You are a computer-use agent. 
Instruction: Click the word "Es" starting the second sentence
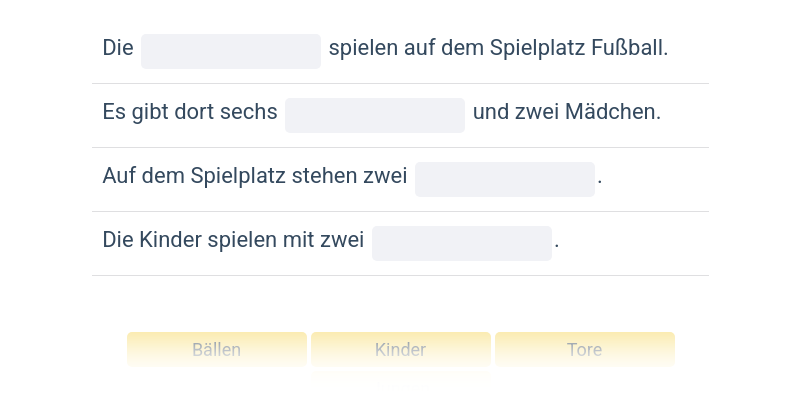pyautogui.click(x=113, y=112)
